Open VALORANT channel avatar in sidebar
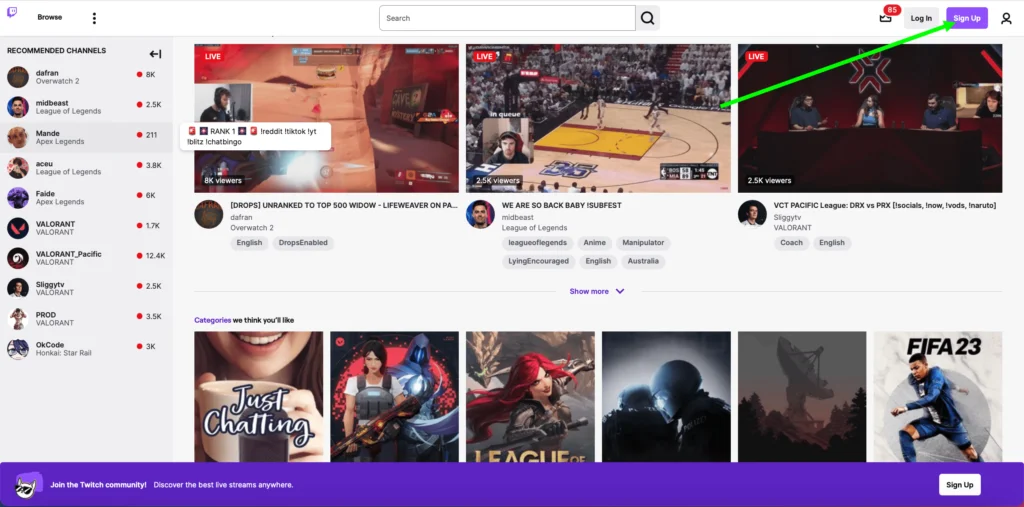 point(18,228)
